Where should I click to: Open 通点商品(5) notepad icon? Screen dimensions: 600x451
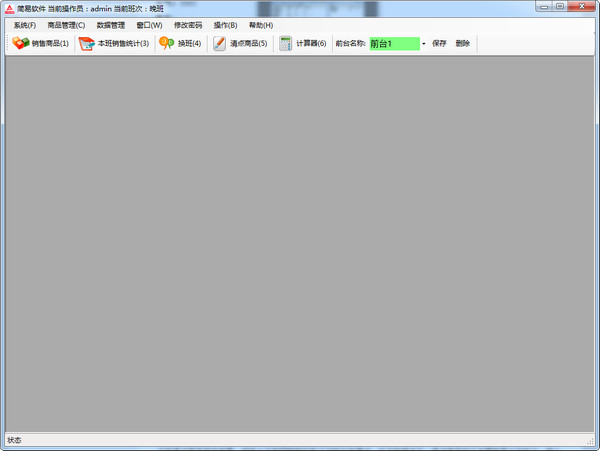[x=219, y=43]
